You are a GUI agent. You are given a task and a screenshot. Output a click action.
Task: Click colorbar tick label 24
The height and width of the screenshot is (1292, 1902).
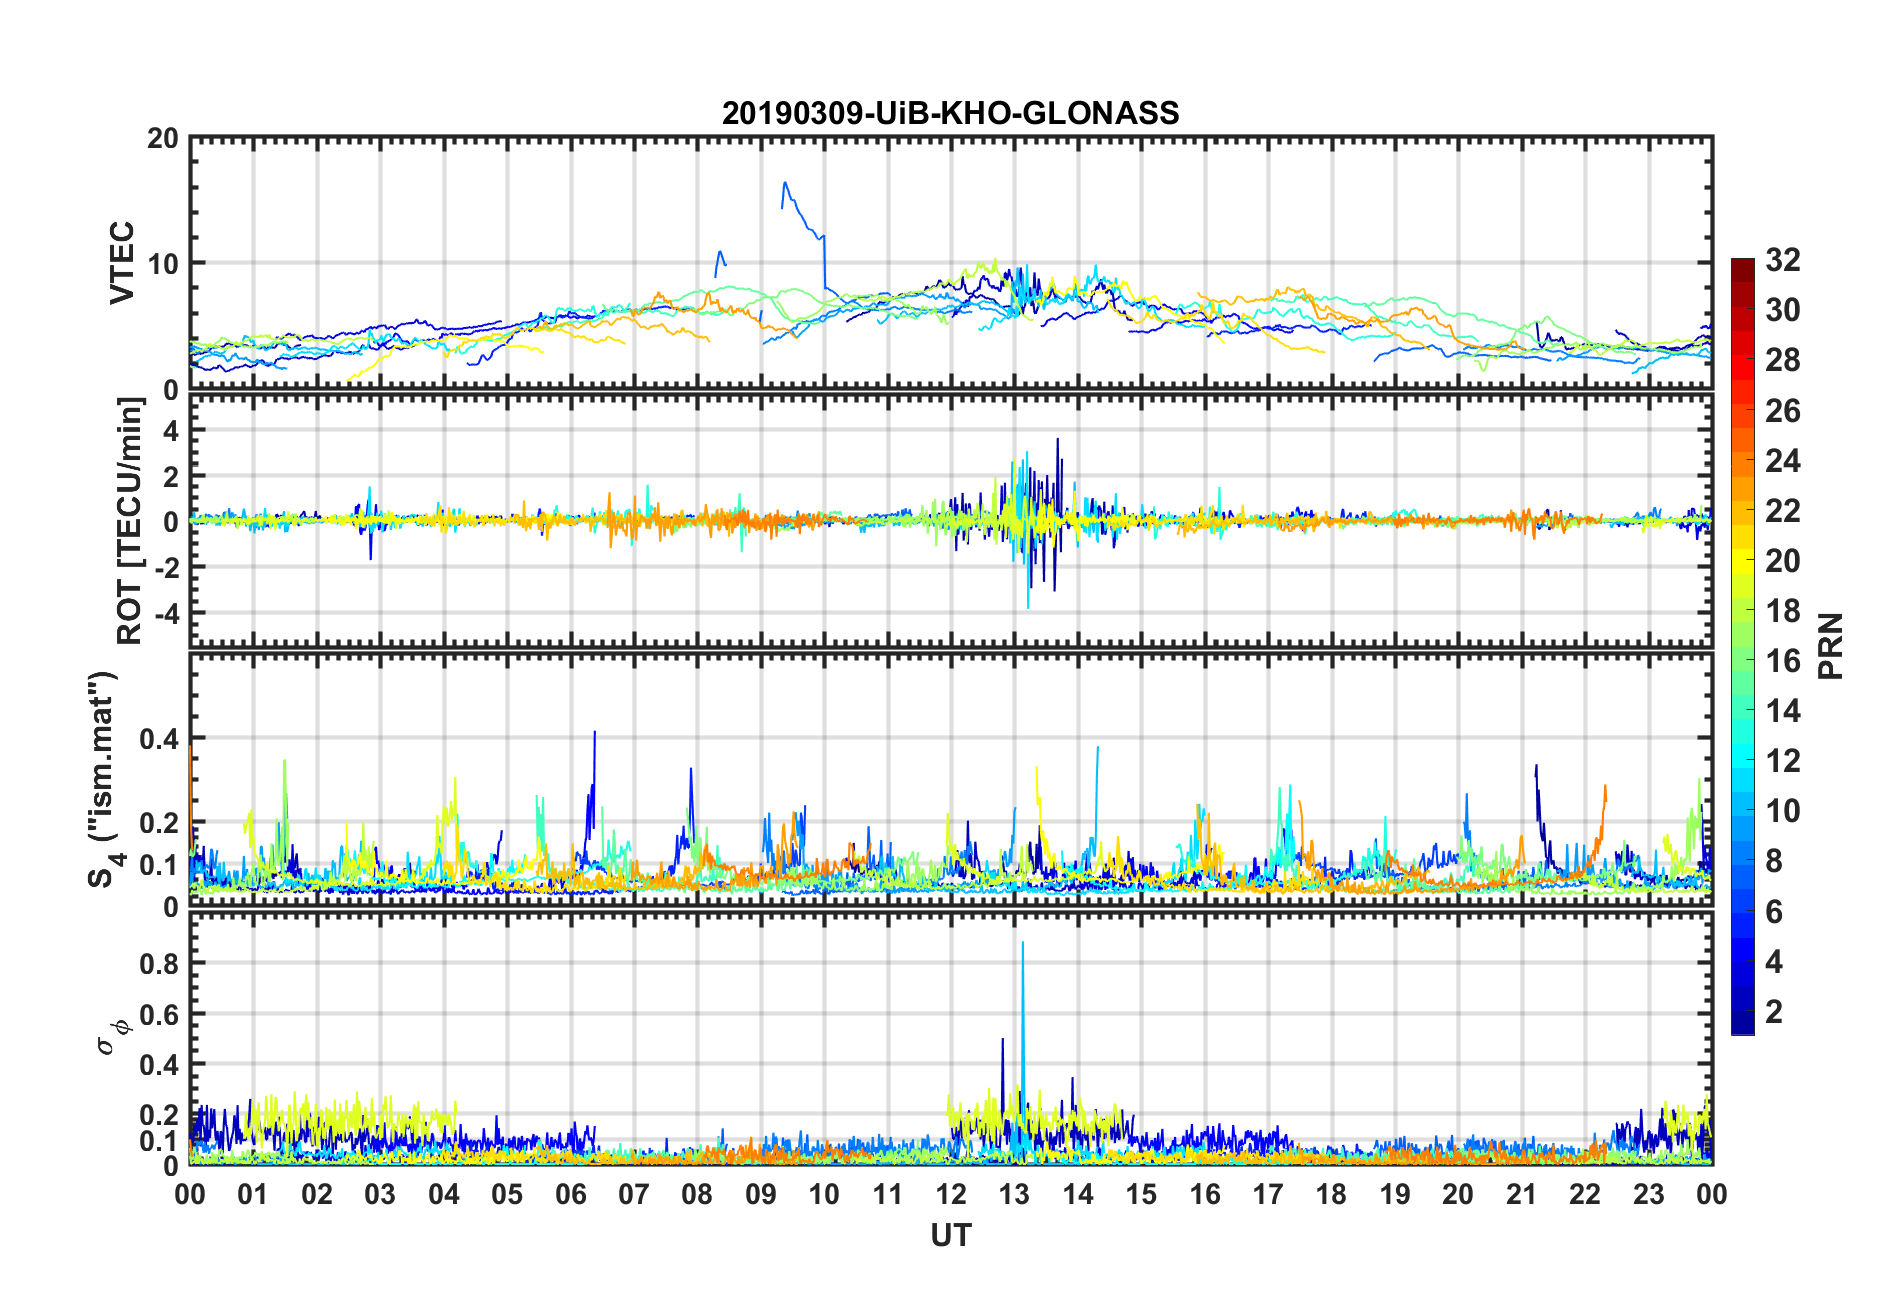click(1782, 460)
